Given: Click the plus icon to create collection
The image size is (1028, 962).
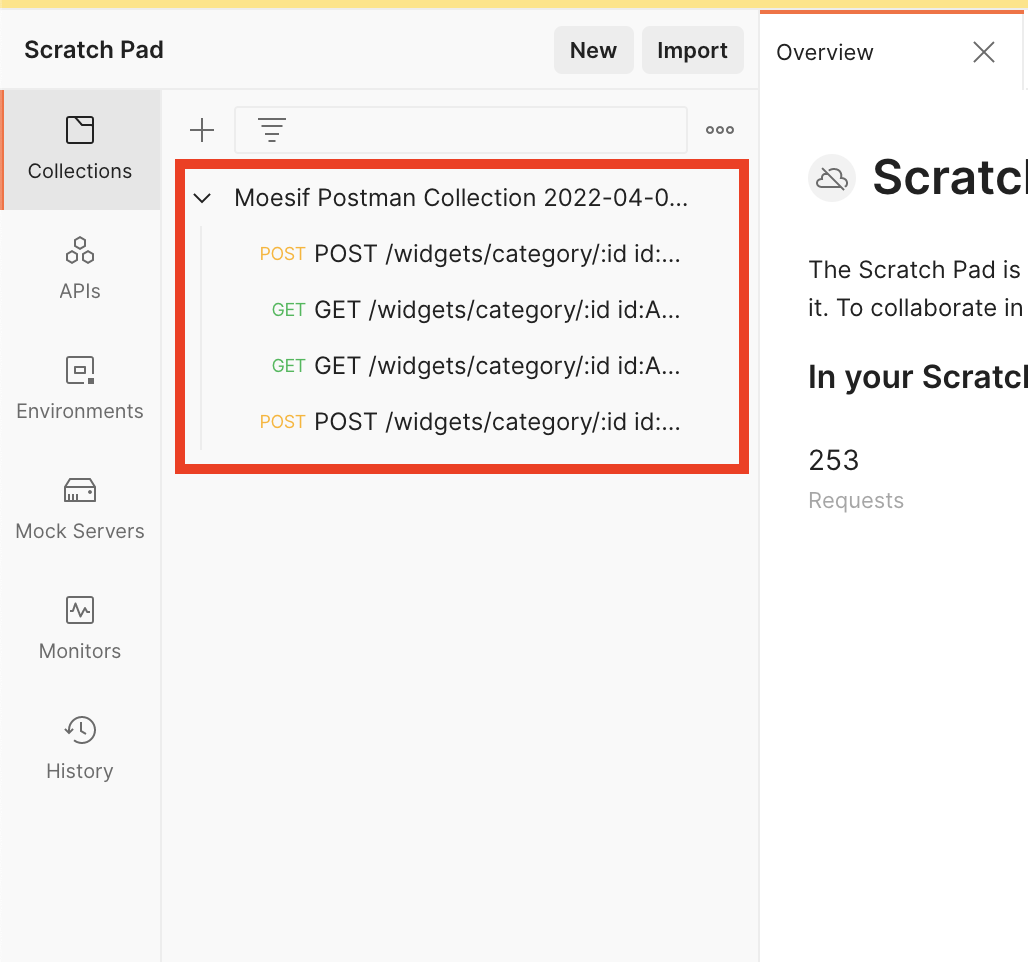Looking at the screenshot, I should pyautogui.click(x=202, y=130).
